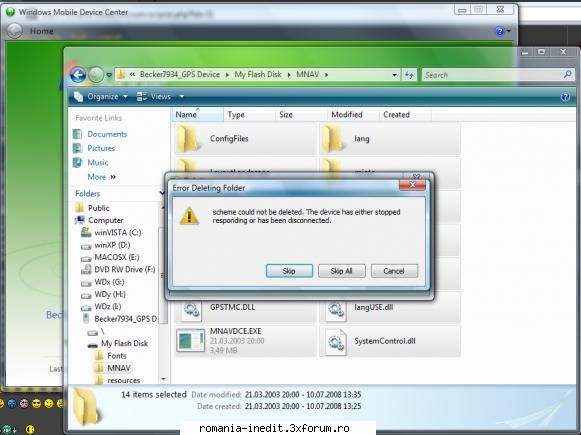Viewport: 581px width, 435px height.
Task: Open the recent pages dropdown beside Forward
Action: 109,75
